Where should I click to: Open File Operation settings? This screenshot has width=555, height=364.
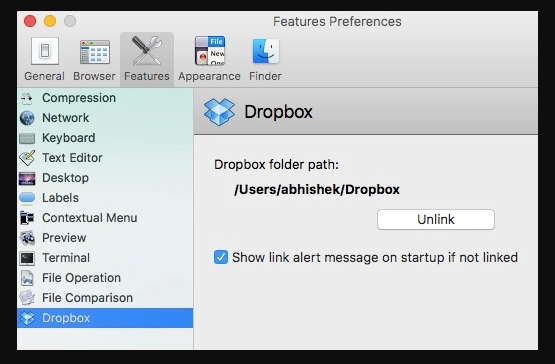click(x=105, y=278)
